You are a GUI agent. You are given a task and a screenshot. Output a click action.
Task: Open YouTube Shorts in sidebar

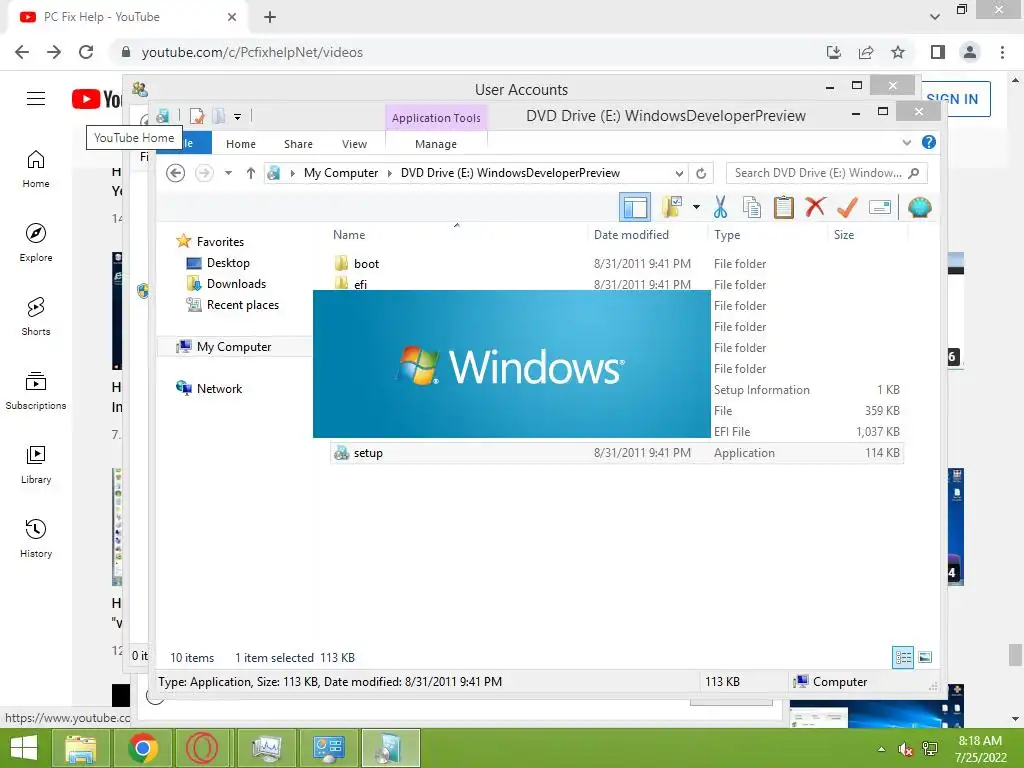(36, 317)
